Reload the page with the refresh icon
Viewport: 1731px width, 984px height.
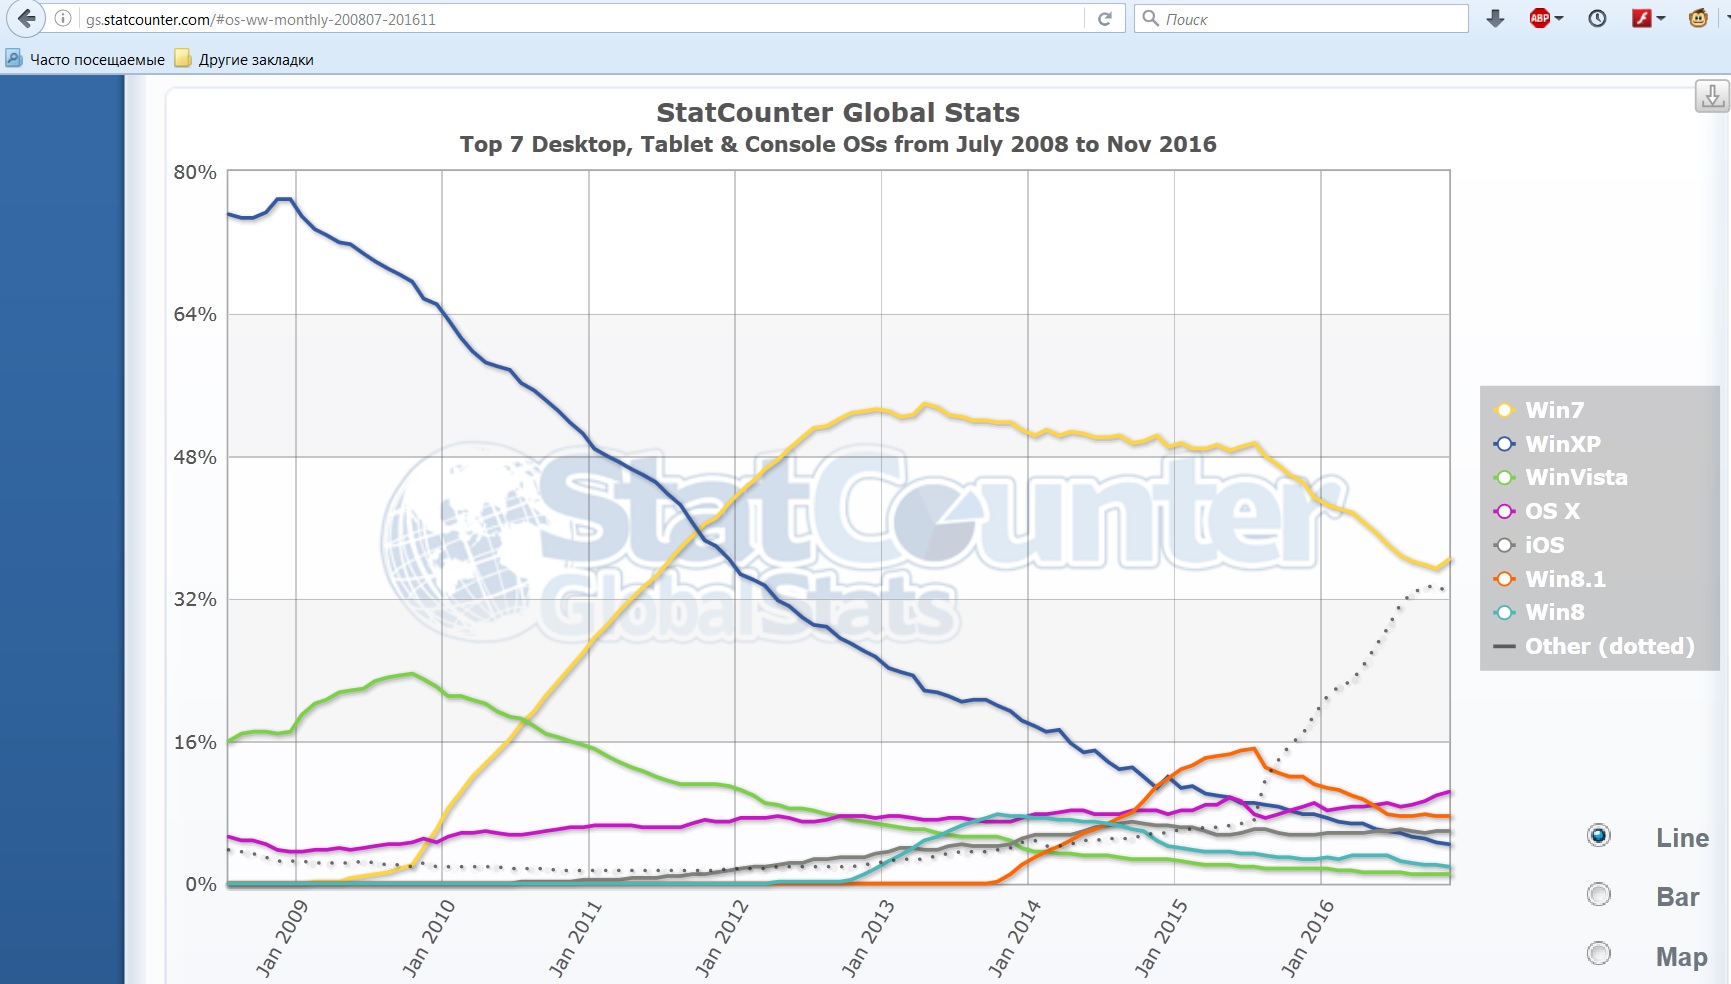pos(1105,19)
